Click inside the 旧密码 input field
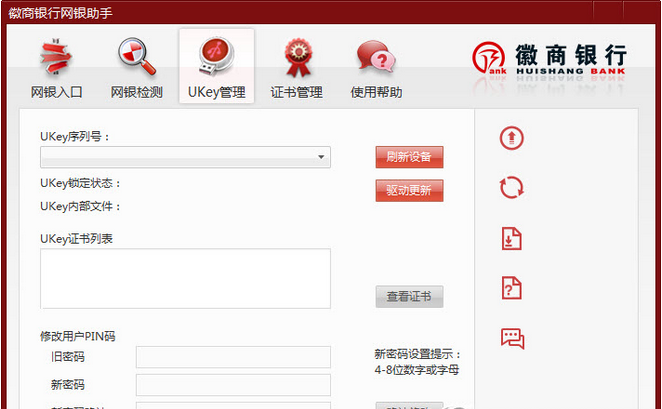The width and height of the screenshot is (662, 409). (233, 357)
